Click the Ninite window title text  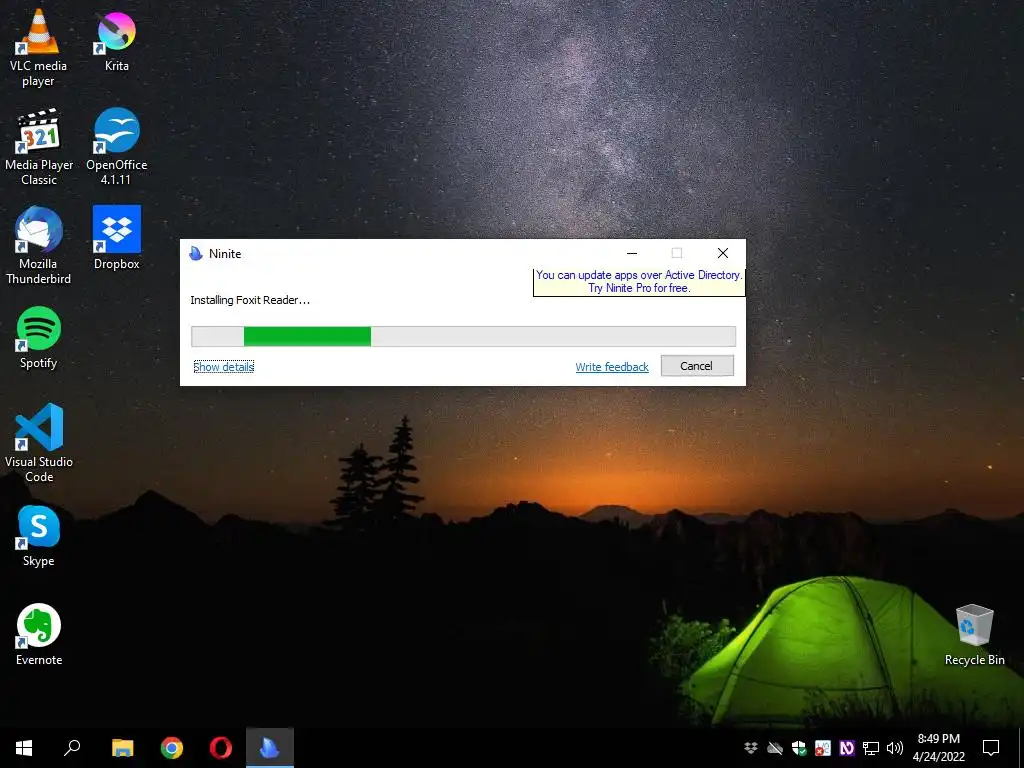(225, 254)
